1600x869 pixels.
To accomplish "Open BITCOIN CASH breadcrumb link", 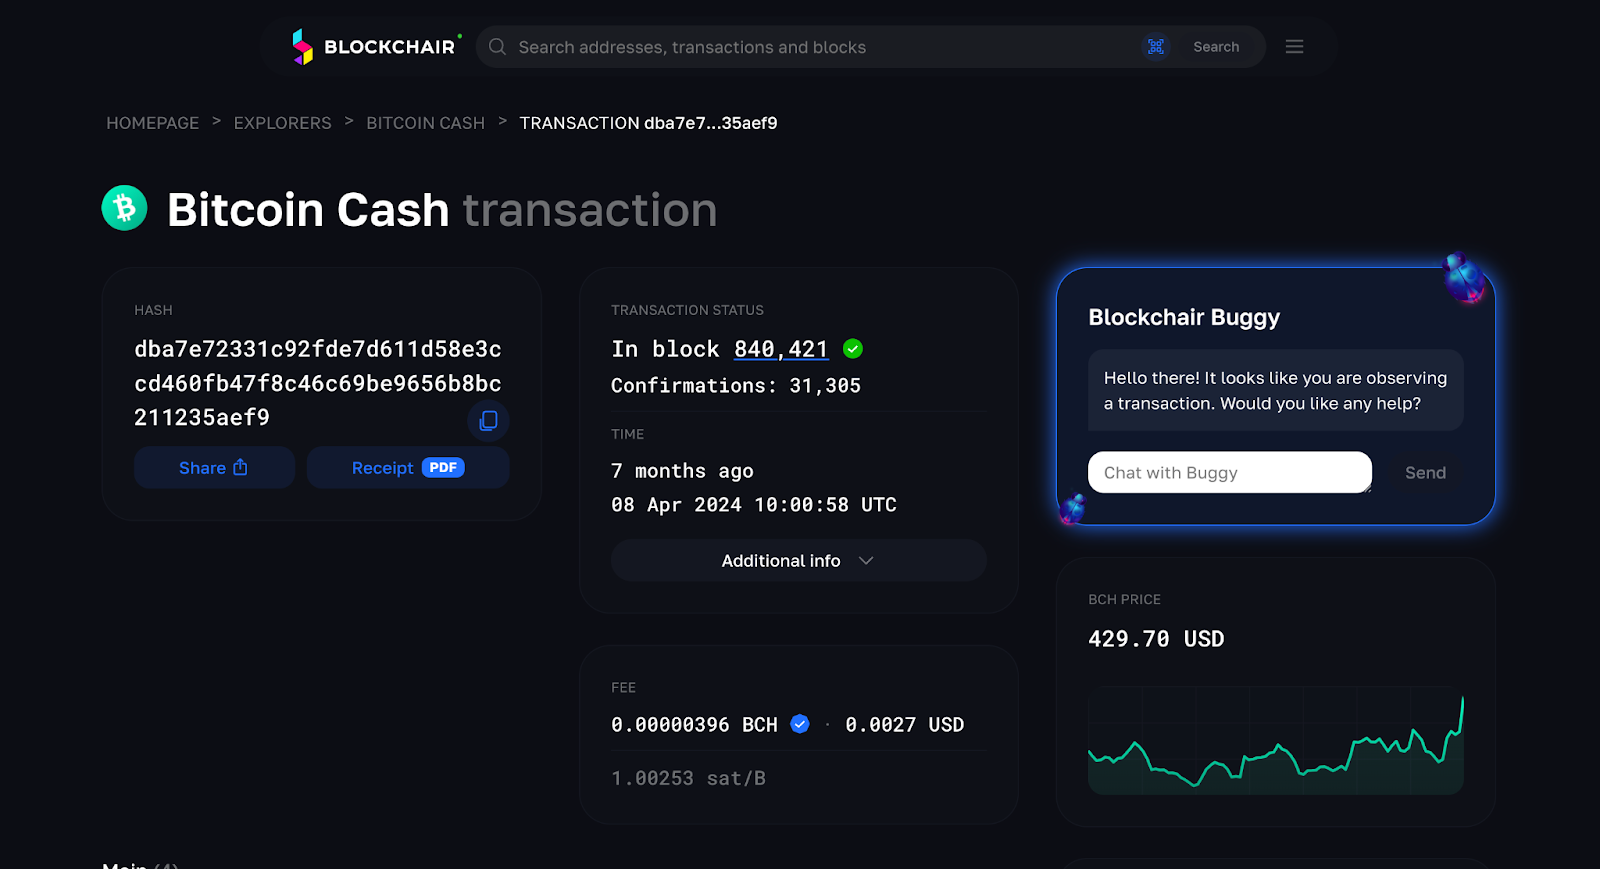I will 425,123.
